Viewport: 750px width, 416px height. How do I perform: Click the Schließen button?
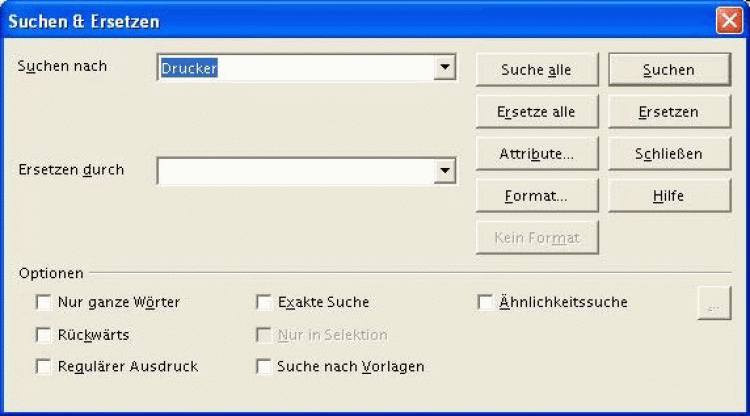point(669,154)
